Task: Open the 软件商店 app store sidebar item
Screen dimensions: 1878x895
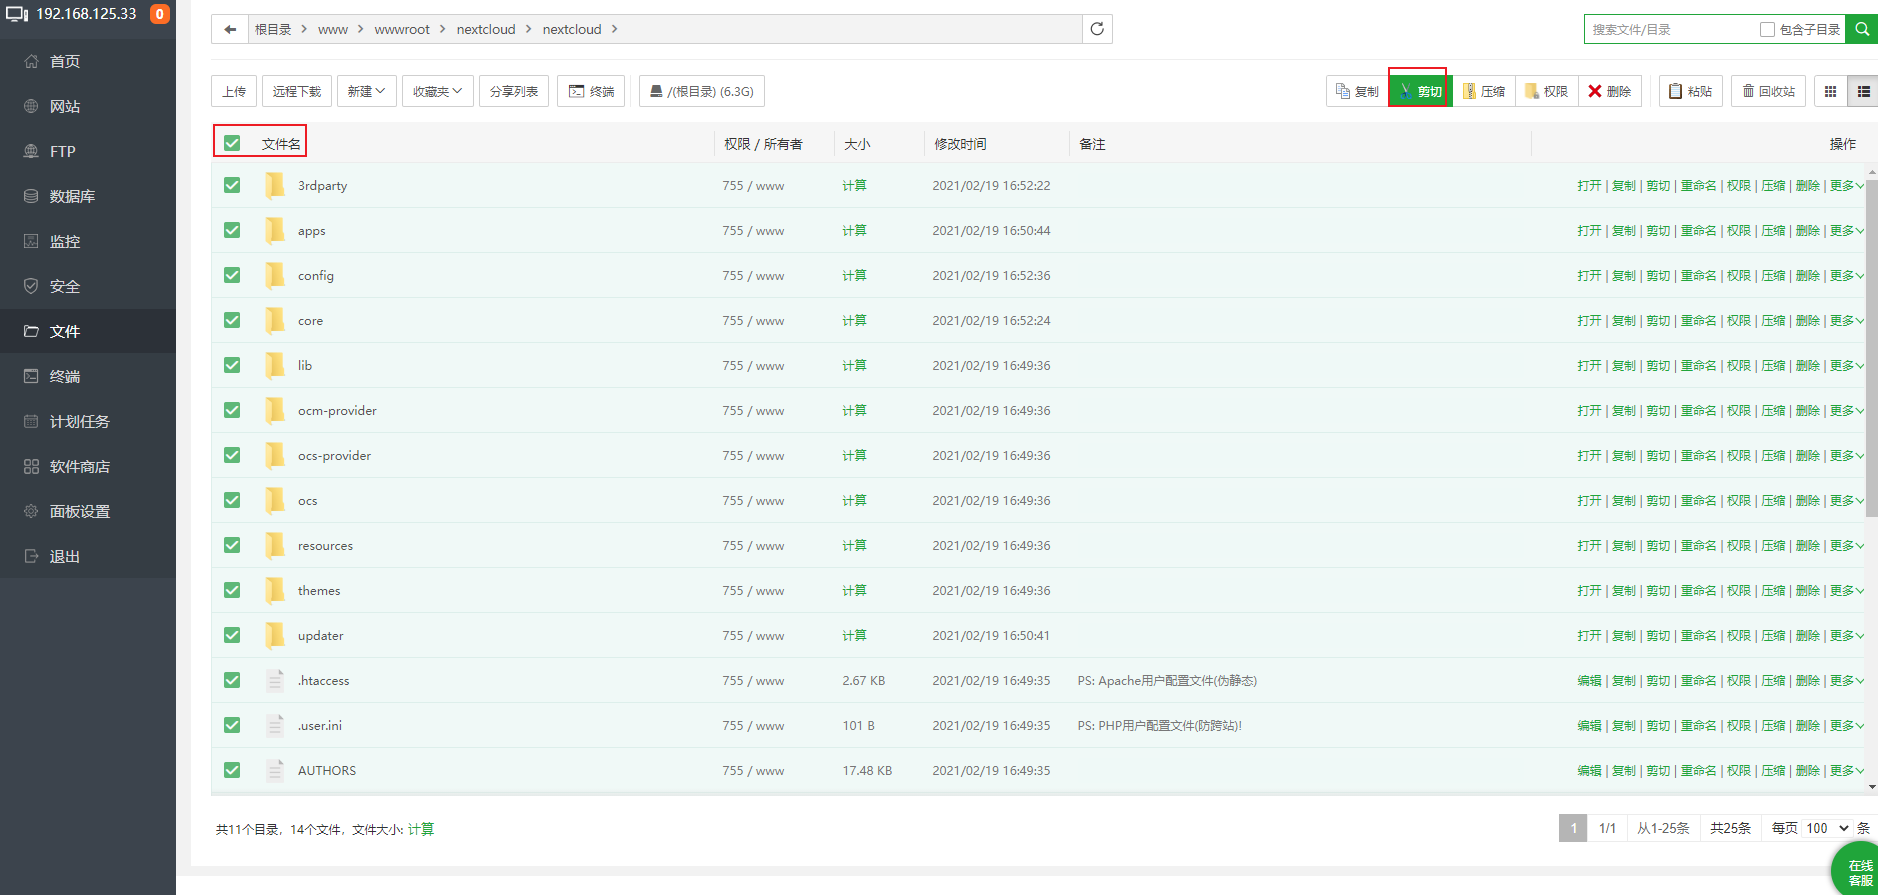Action: (x=88, y=466)
